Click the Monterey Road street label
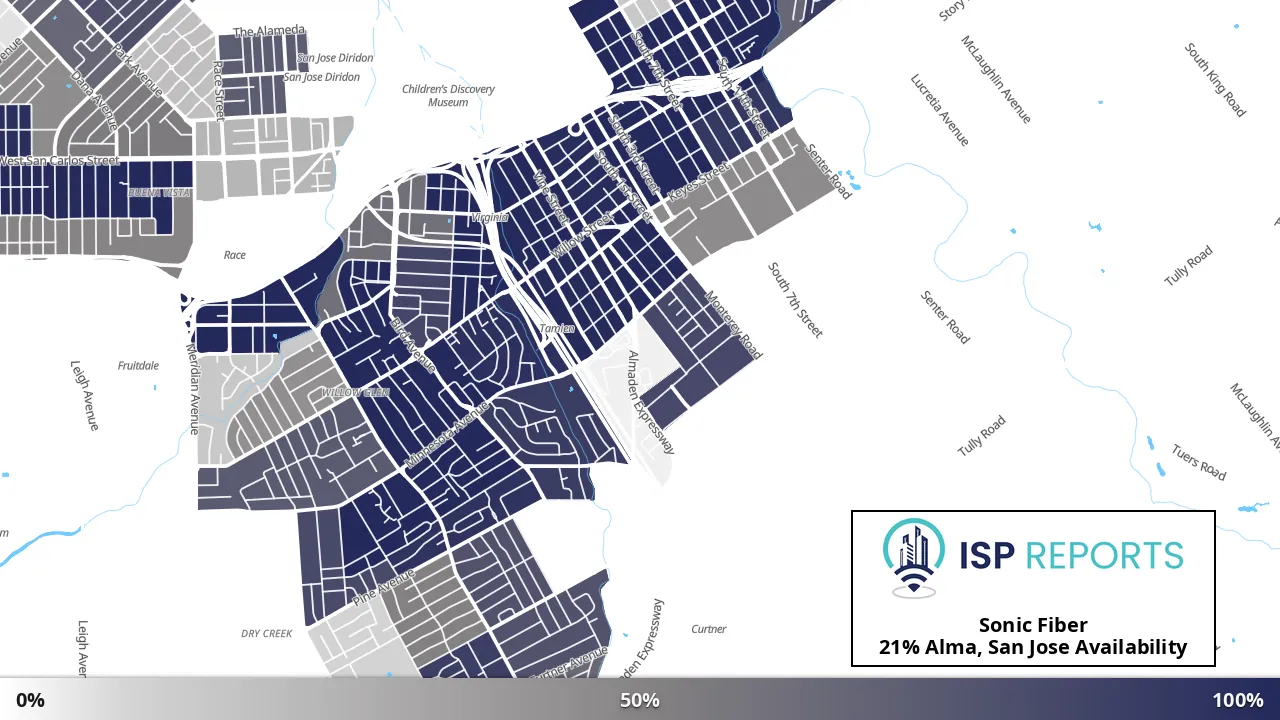This screenshot has height=720, width=1280. [733, 325]
